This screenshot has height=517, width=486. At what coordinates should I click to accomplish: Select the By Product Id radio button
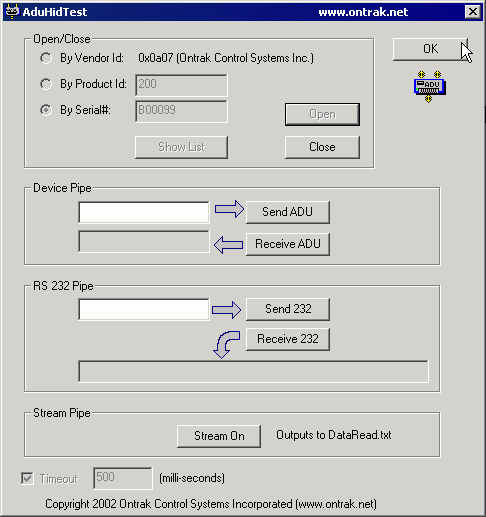[x=46, y=84]
